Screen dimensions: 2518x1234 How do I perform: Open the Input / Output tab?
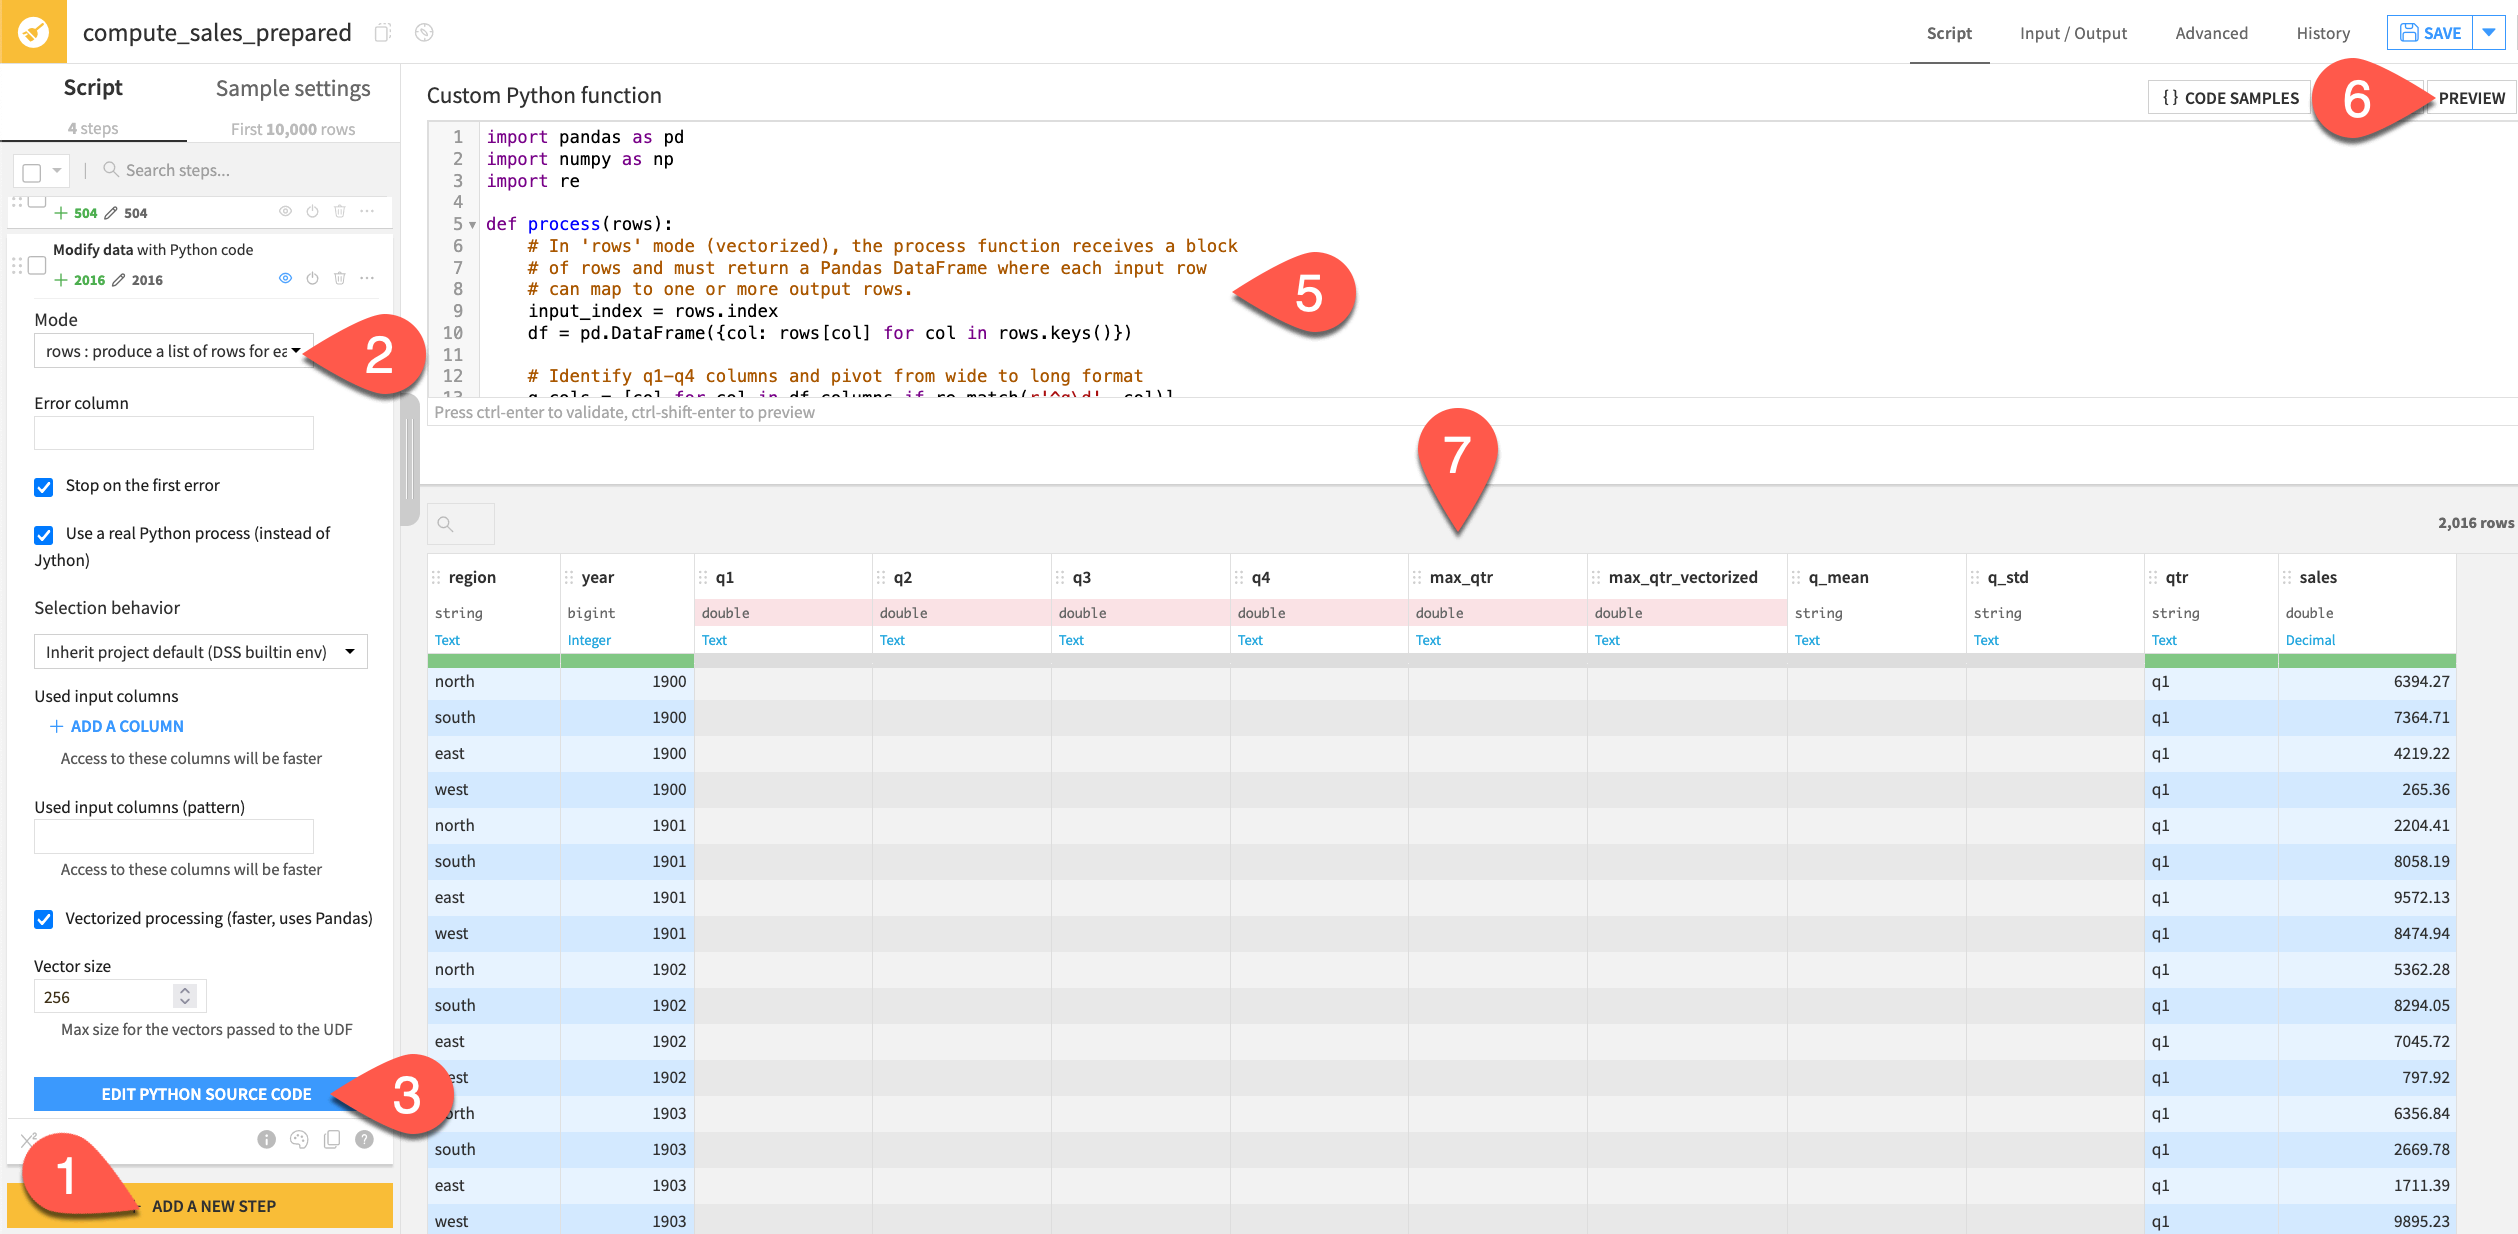click(2073, 33)
